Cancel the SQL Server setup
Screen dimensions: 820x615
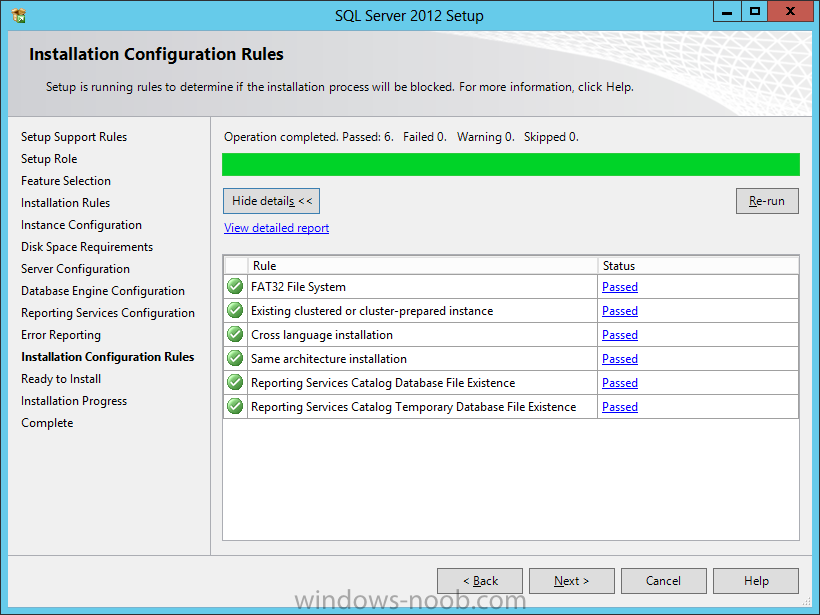coord(664,581)
